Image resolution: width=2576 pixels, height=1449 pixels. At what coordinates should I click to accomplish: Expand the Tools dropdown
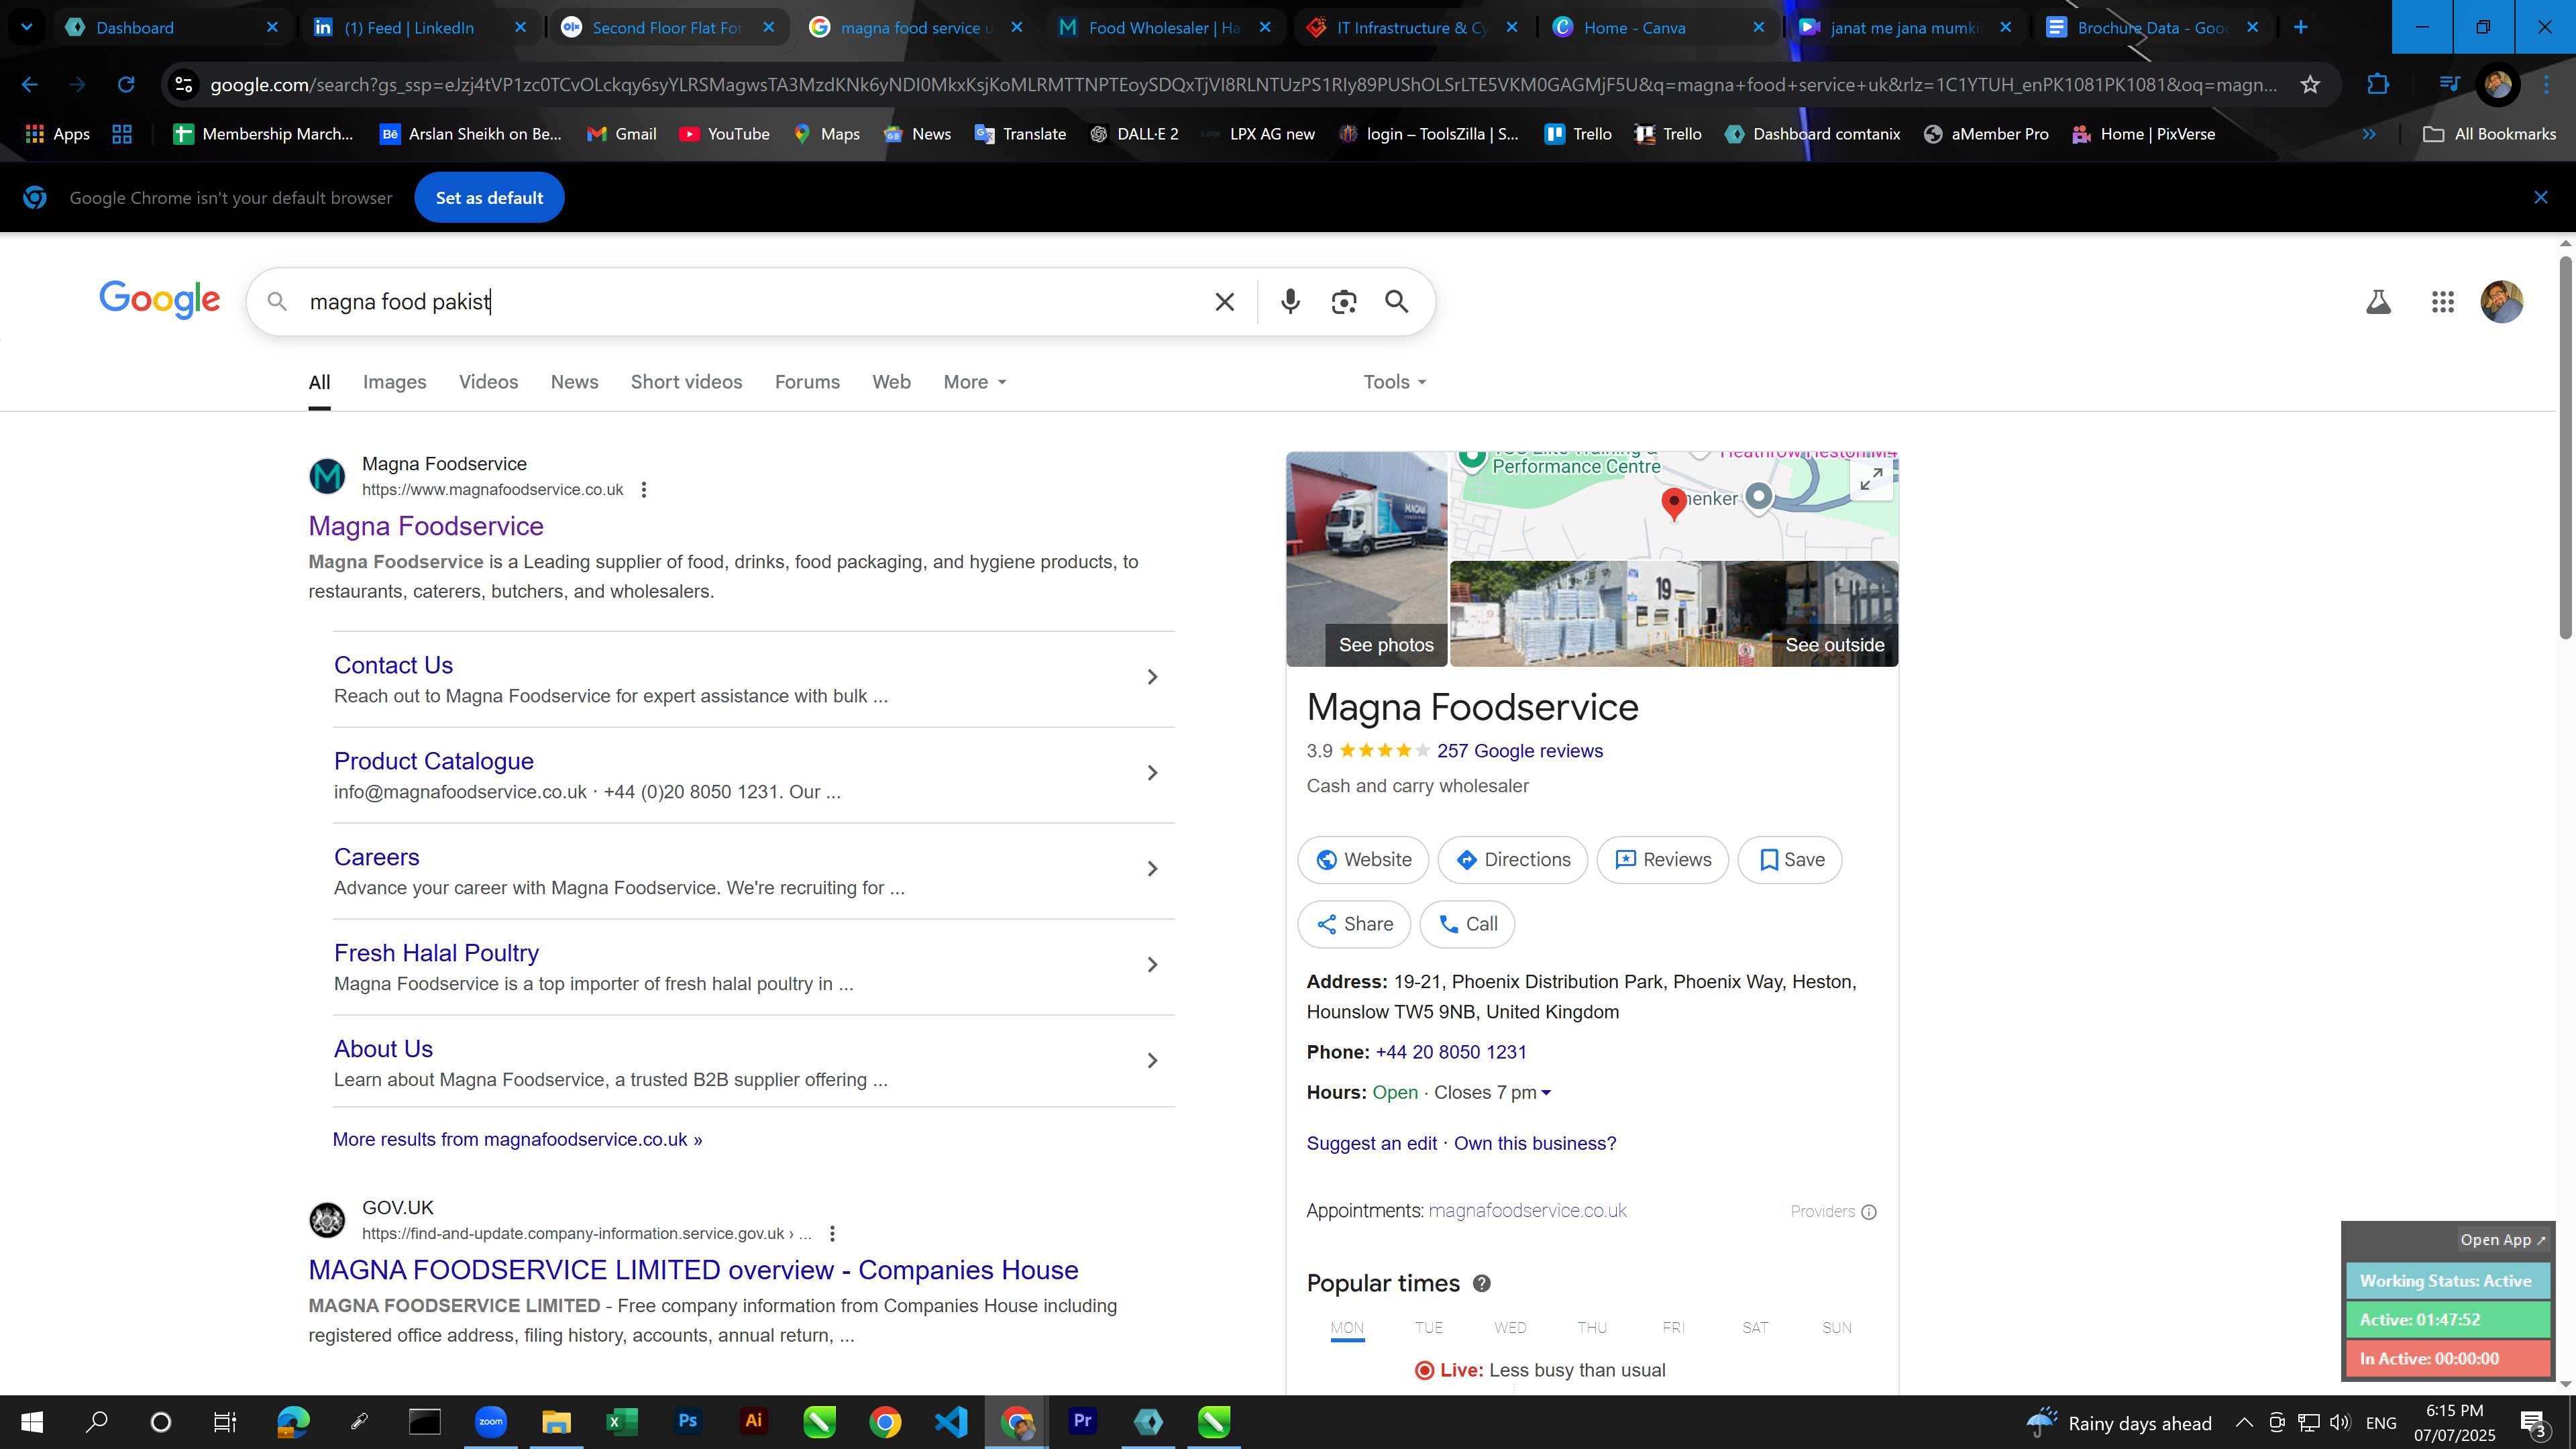click(1395, 382)
